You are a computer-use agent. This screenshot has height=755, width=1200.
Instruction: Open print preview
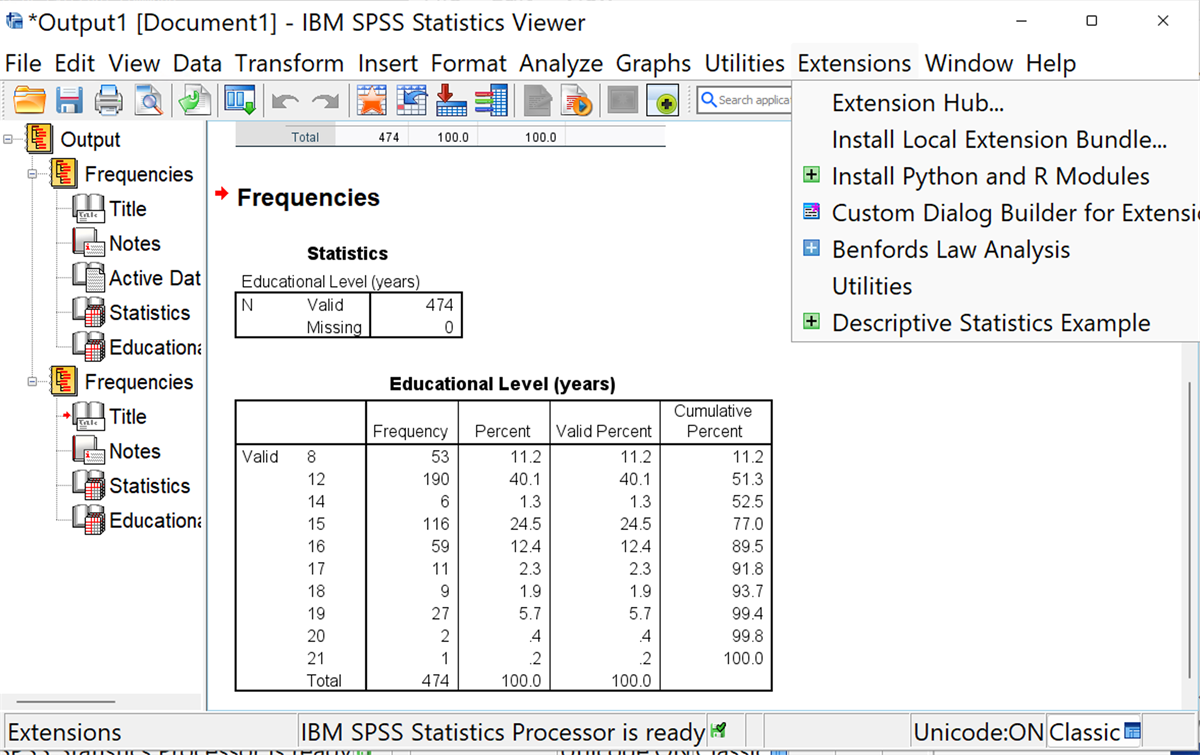pyautogui.click(x=146, y=99)
